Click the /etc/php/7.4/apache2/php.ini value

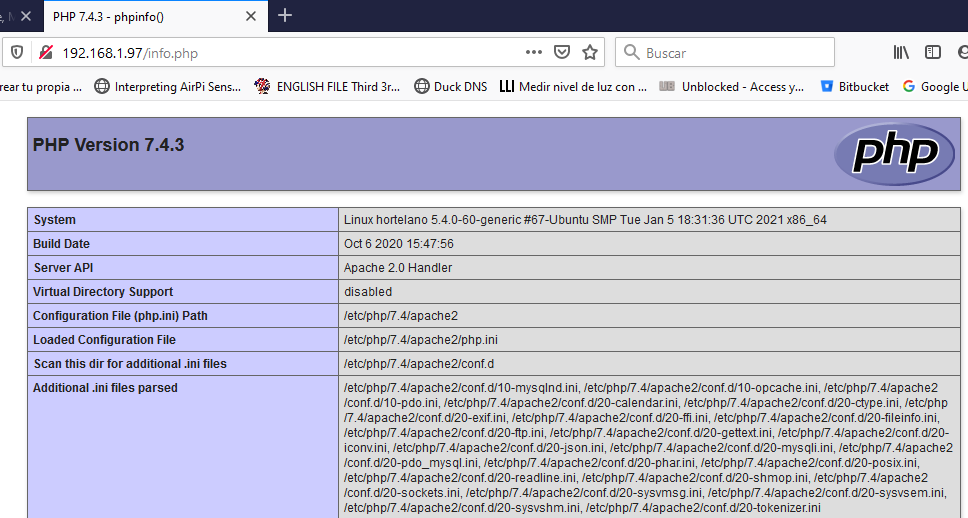[x=421, y=340]
